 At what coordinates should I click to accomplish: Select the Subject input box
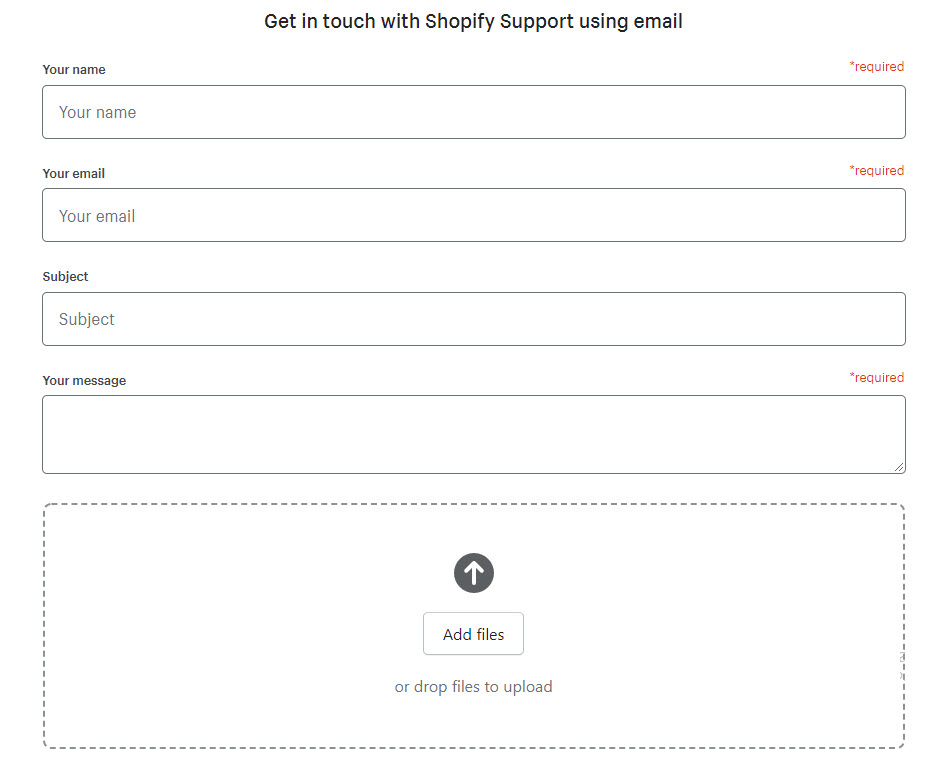point(474,319)
